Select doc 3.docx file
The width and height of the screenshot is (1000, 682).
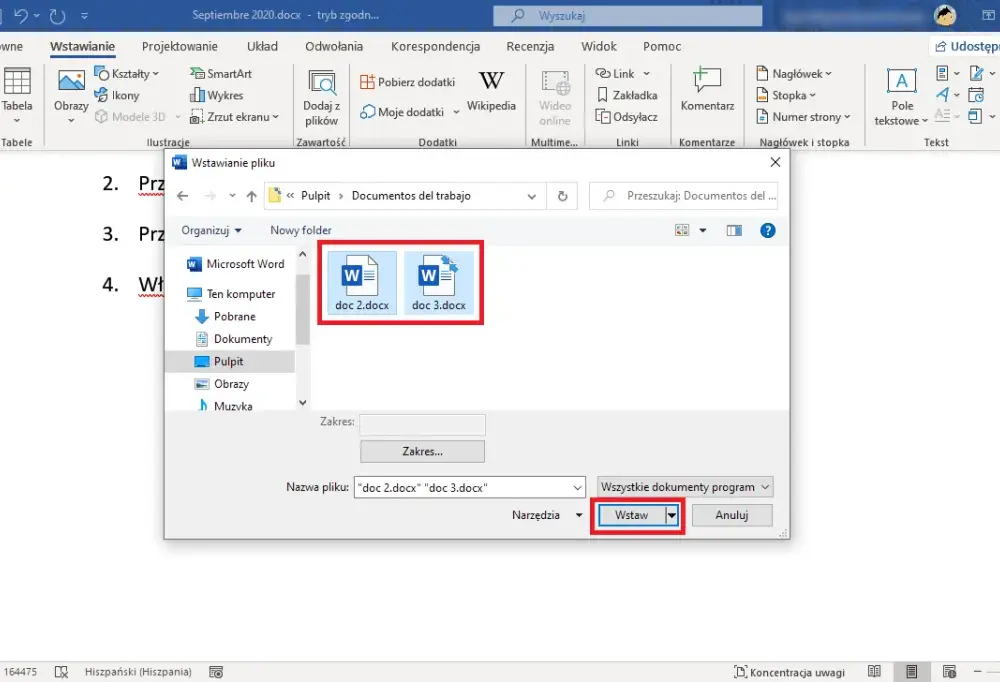click(439, 282)
